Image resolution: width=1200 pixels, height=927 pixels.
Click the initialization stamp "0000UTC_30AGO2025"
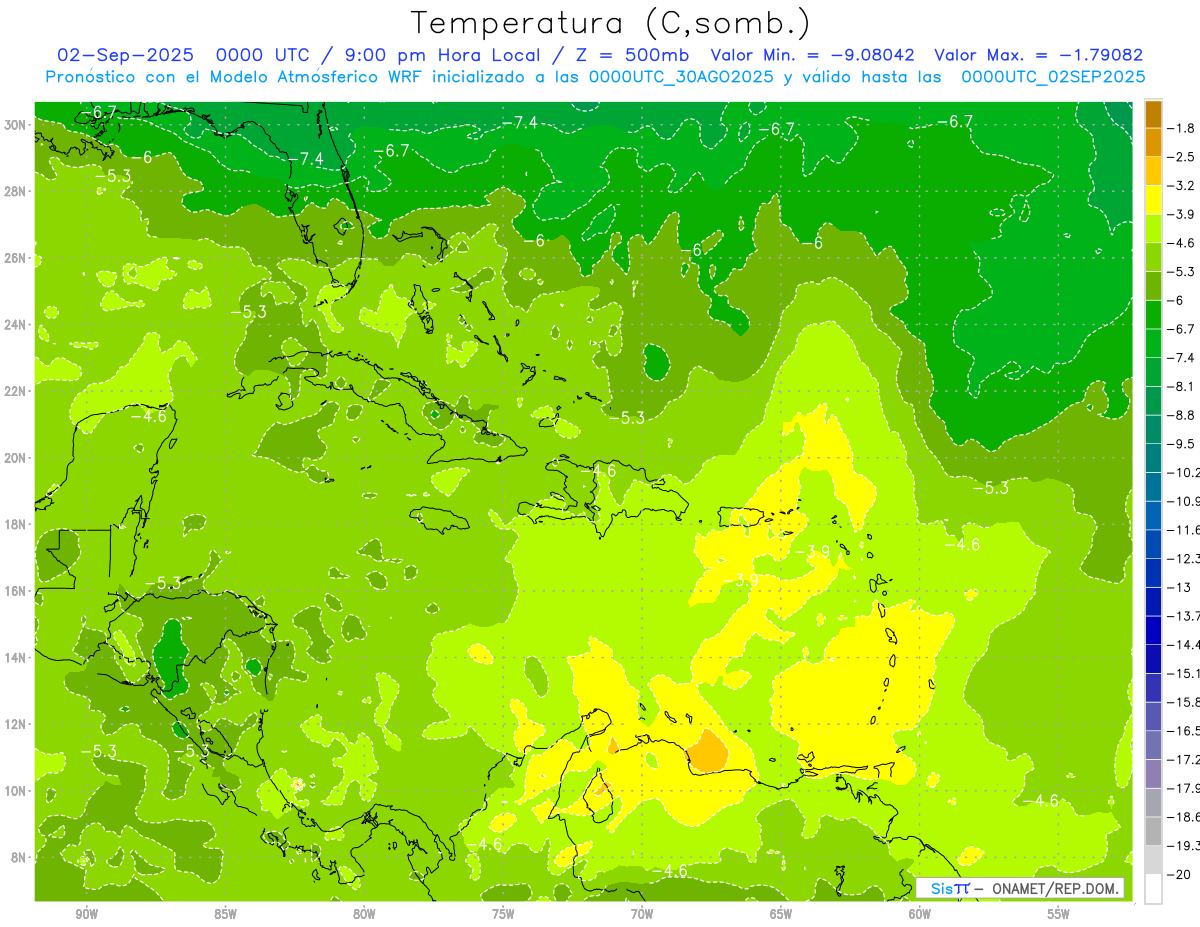[x=681, y=76]
